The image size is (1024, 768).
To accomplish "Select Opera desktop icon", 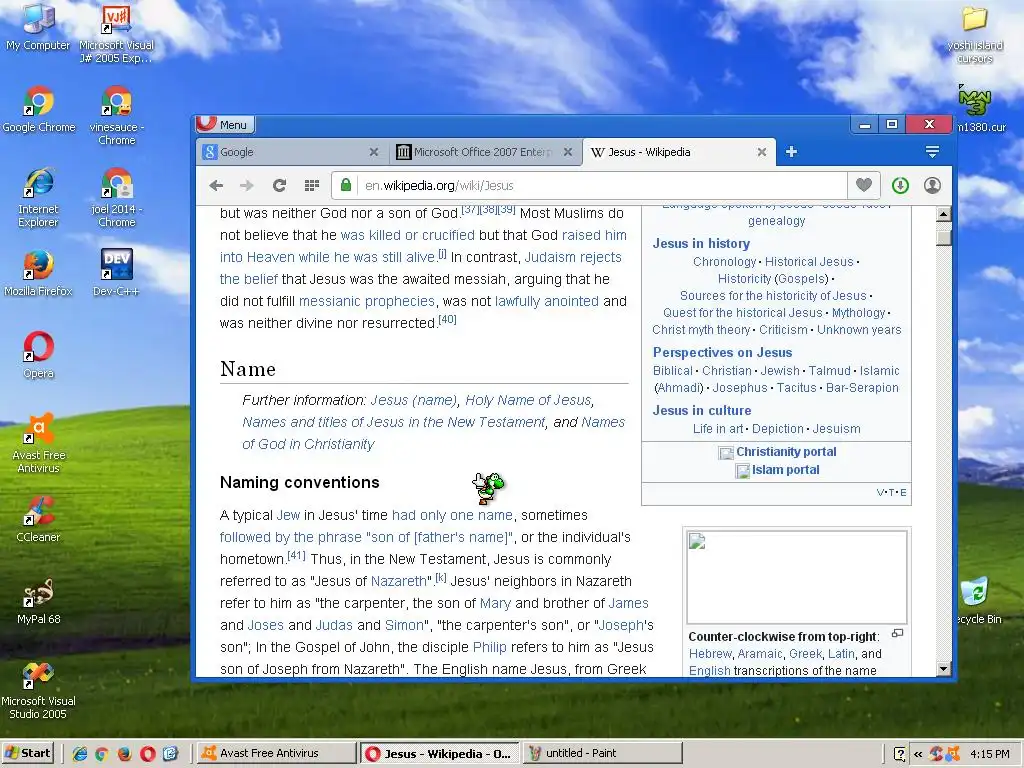I will click(x=38, y=355).
